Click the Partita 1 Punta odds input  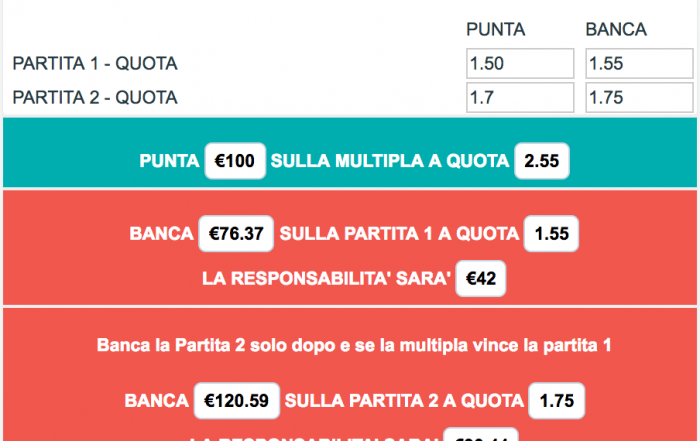[x=520, y=64]
